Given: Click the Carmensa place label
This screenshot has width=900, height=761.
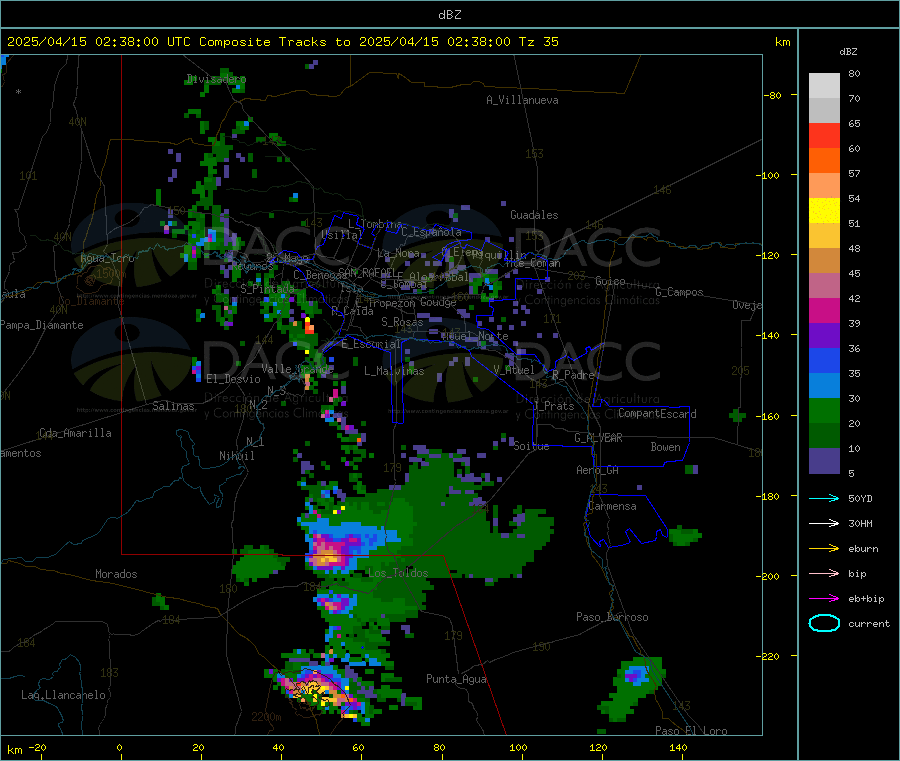Looking at the screenshot, I should point(612,506).
